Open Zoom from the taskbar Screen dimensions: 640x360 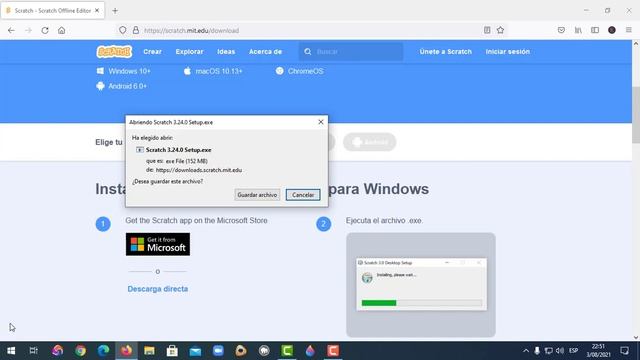218,351
